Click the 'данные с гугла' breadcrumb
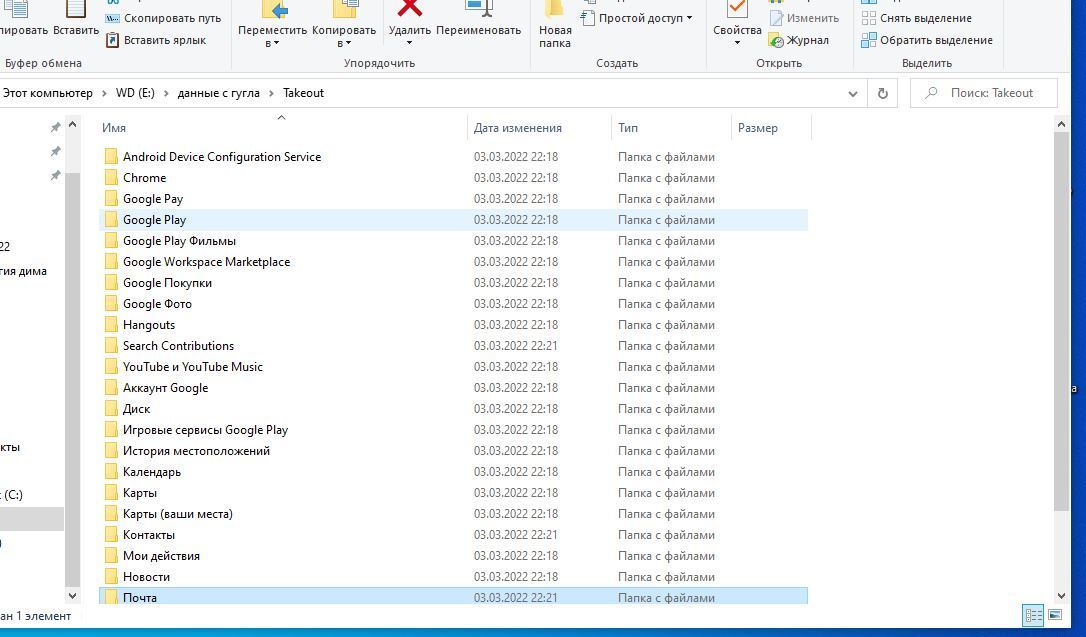 click(x=217, y=93)
